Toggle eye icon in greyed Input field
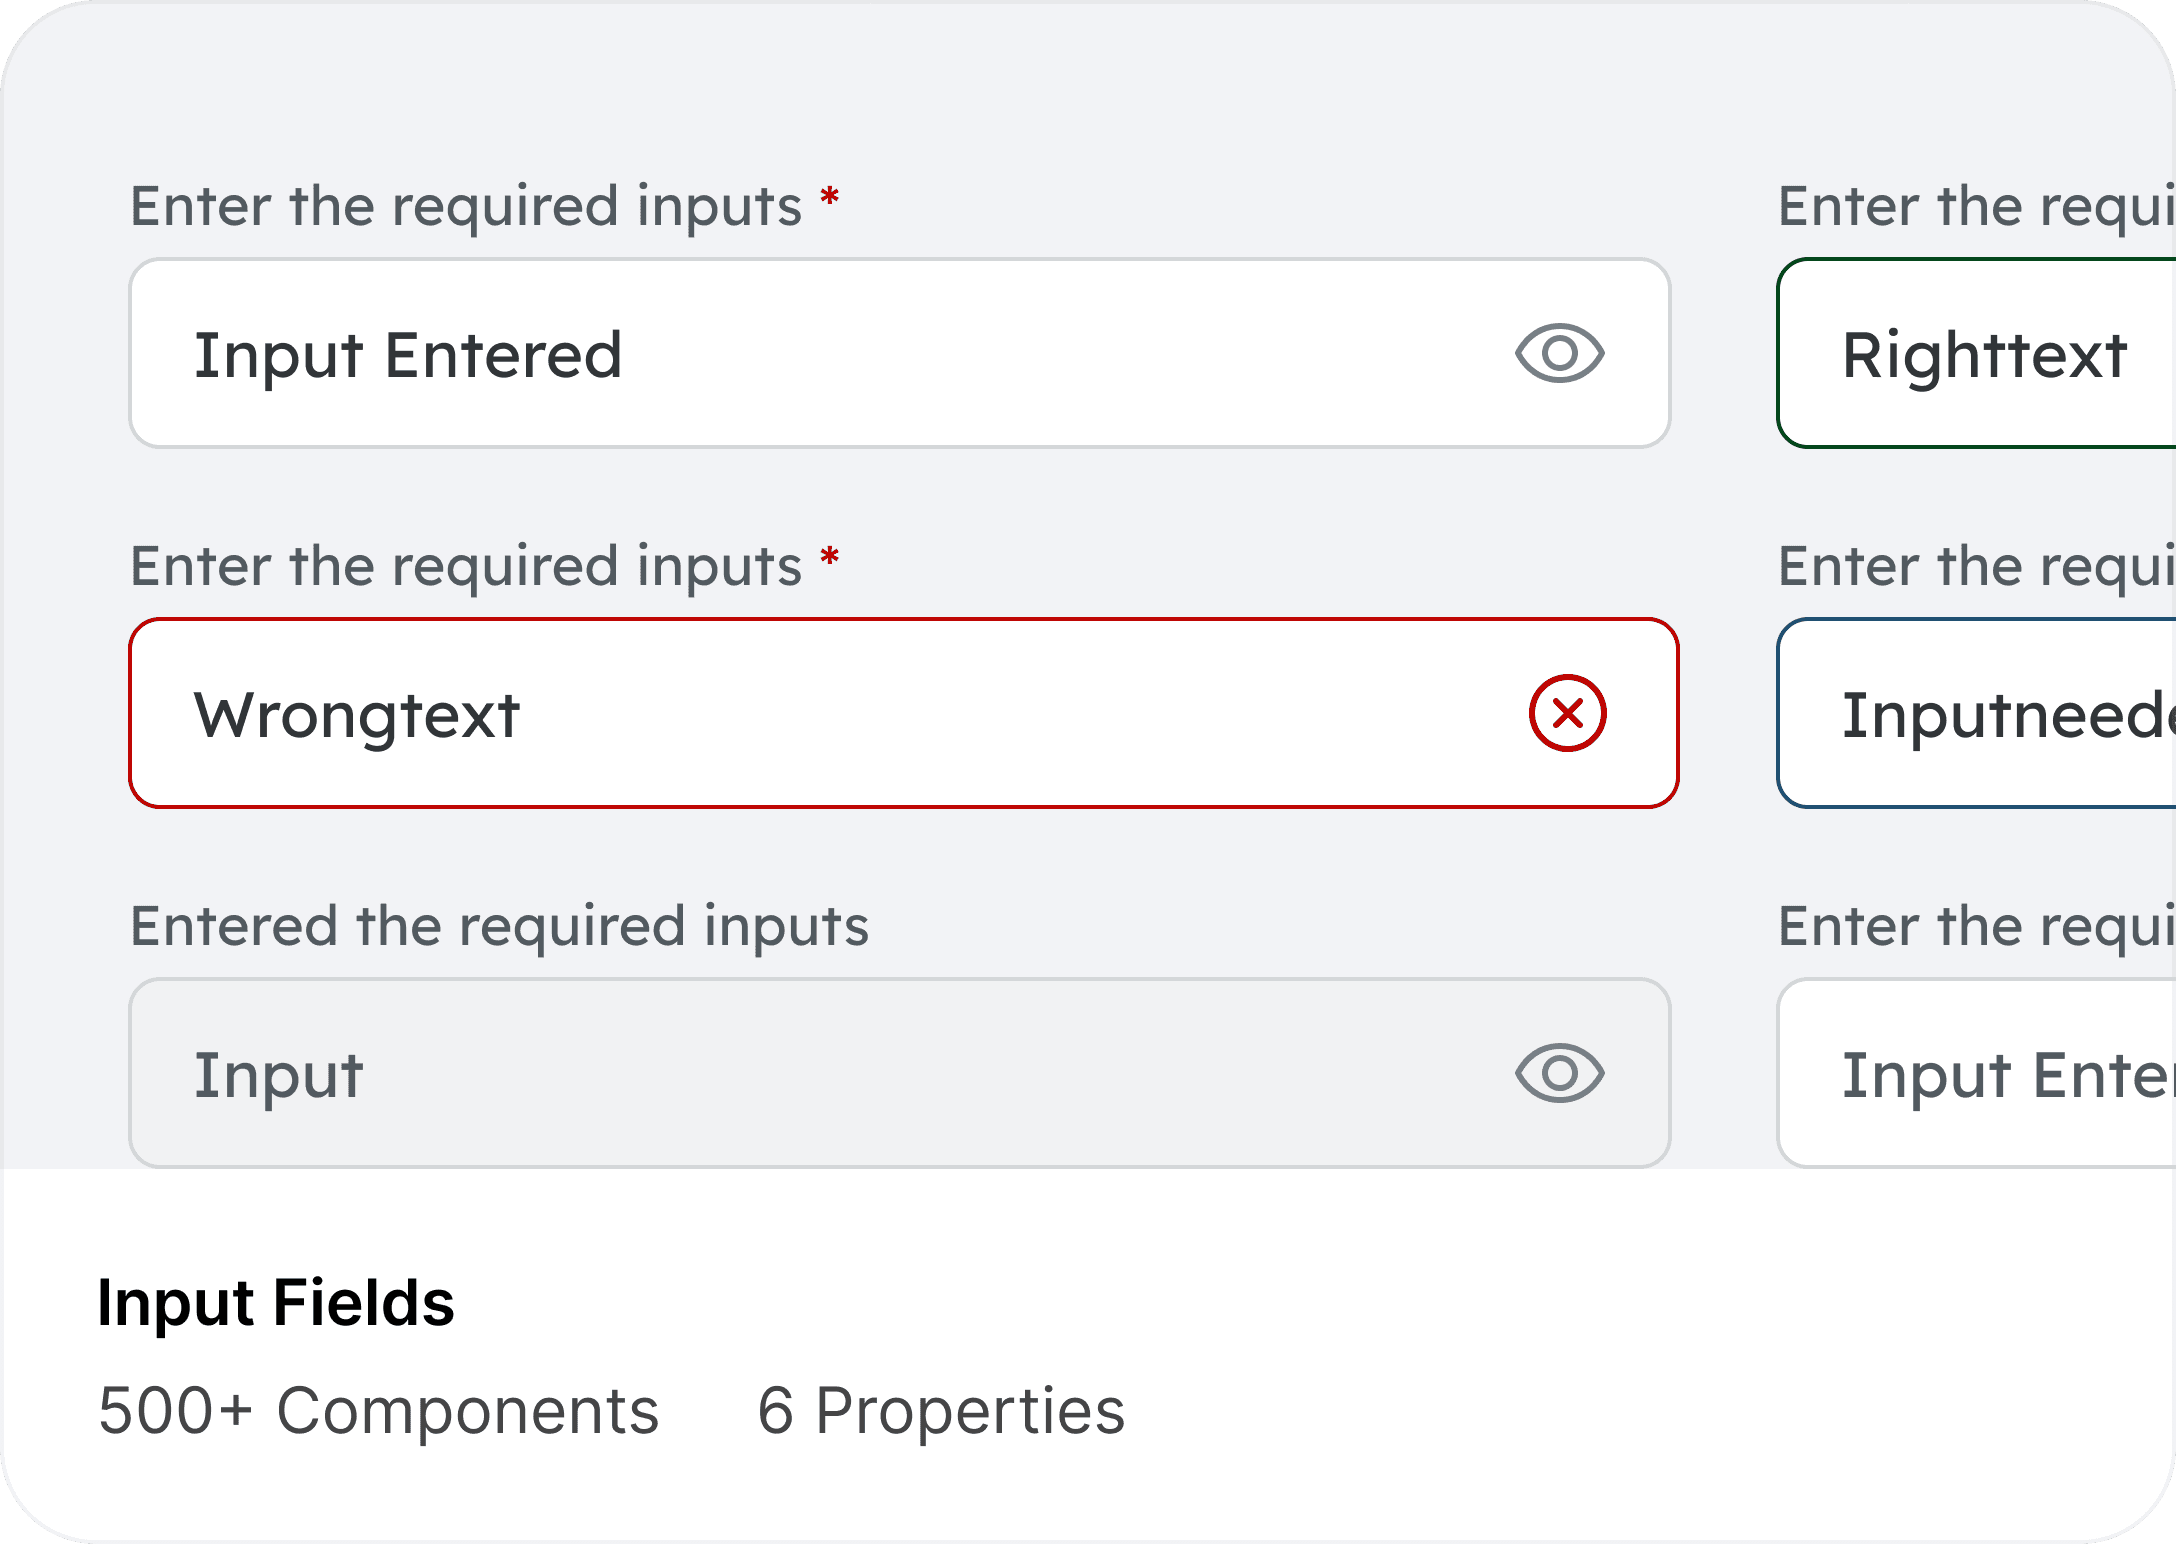 pyautogui.click(x=1559, y=1073)
